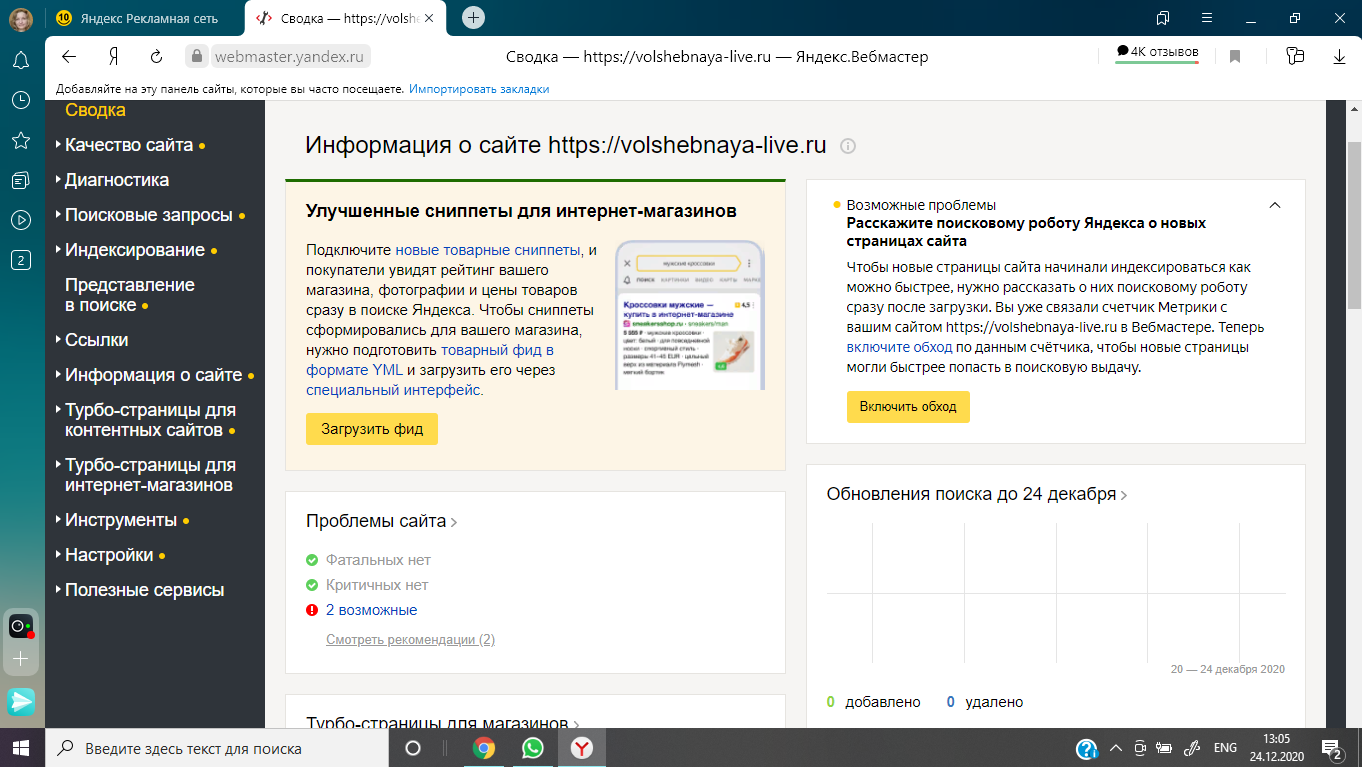Launch Google Chrome from taskbar
This screenshot has height=767, width=1362.
[484, 748]
